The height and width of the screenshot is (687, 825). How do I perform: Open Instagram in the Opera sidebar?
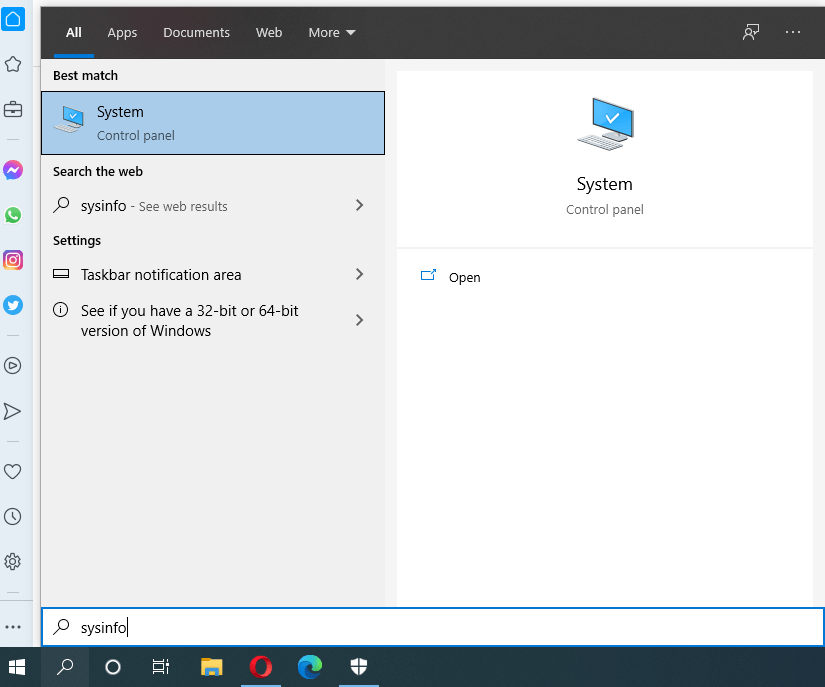pyautogui.click(x=13, y=260)
